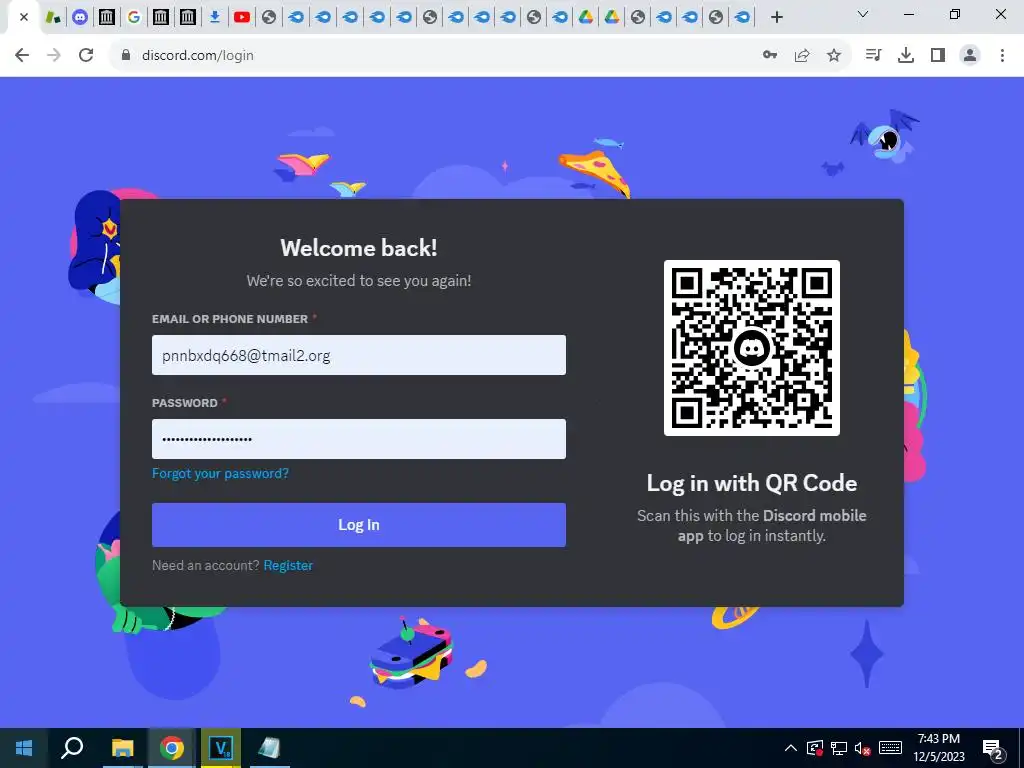Show hidden system tray icons
This screenshot has height=768, width=1024.
pyautogui.click(x=790, y=748)
